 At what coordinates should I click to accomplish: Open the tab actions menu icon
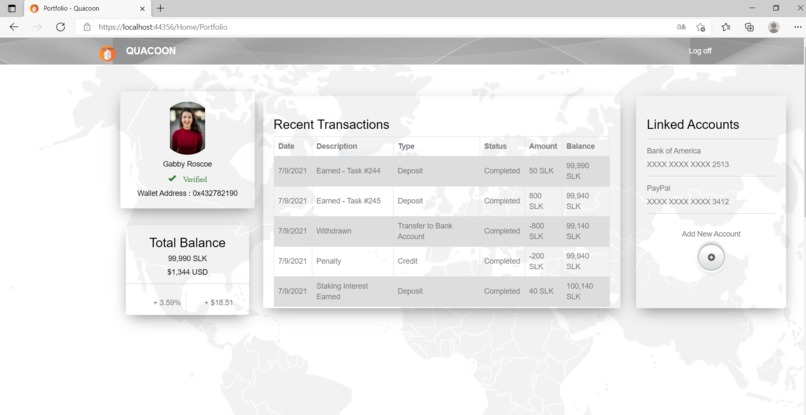pyautogui.click(x=12, y=8)
